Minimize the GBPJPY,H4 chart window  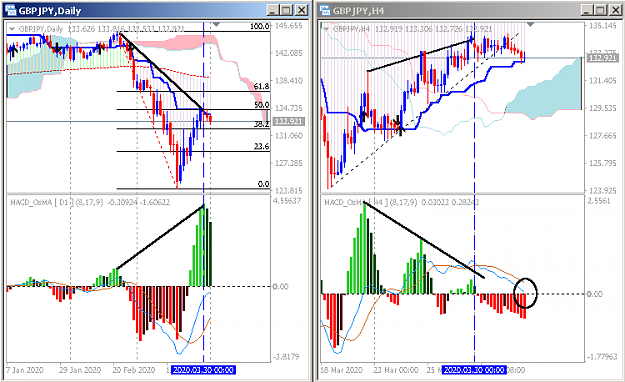[587, 10]
